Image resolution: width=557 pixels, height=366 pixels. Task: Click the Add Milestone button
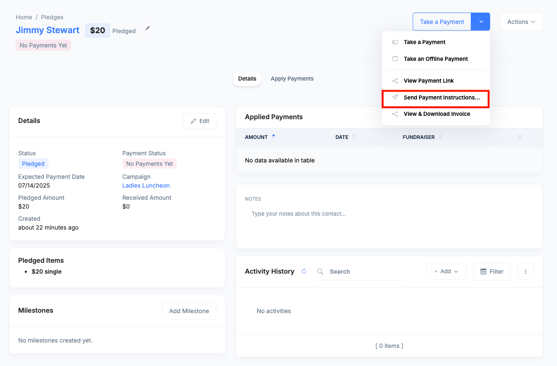pyautogui.click(x=189, y=311)
